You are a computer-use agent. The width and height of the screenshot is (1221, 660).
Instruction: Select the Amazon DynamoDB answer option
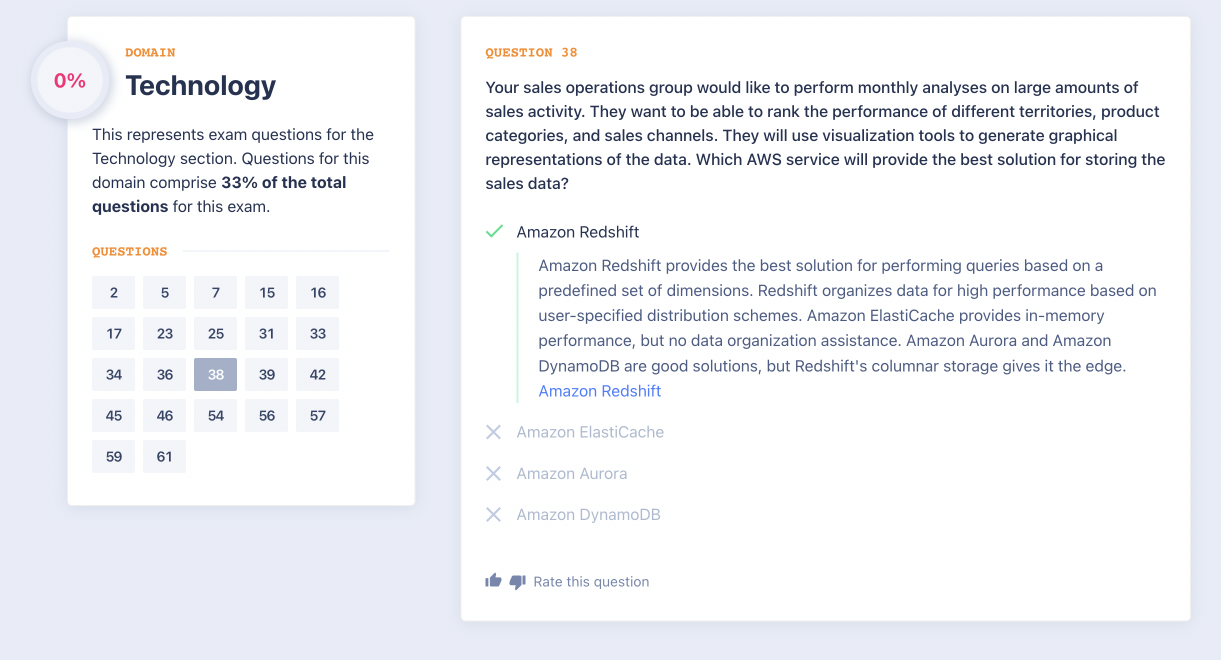coord(588,515)
